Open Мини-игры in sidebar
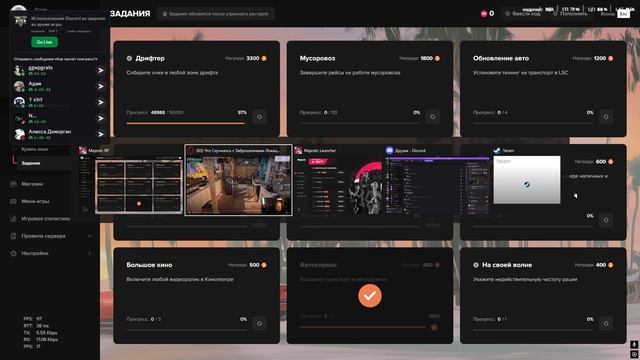The image size is (640, 360). pyautogui.click(x=35, y=201)
